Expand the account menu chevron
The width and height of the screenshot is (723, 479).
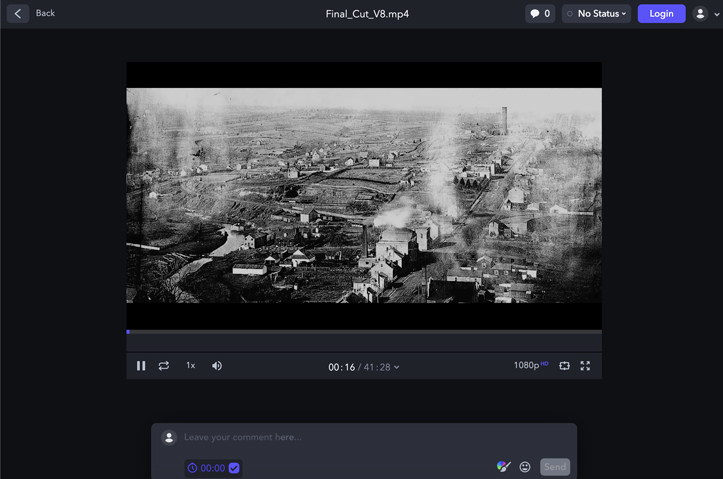pyautogui.click(x=717, y=14)
